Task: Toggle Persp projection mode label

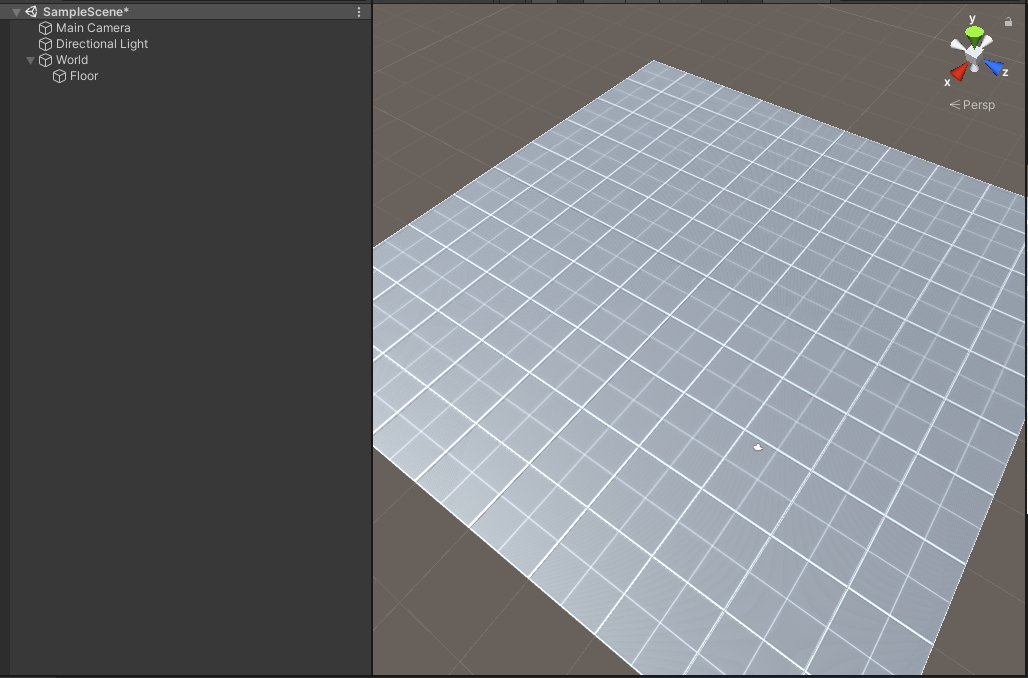Action: tap(972, 105)
